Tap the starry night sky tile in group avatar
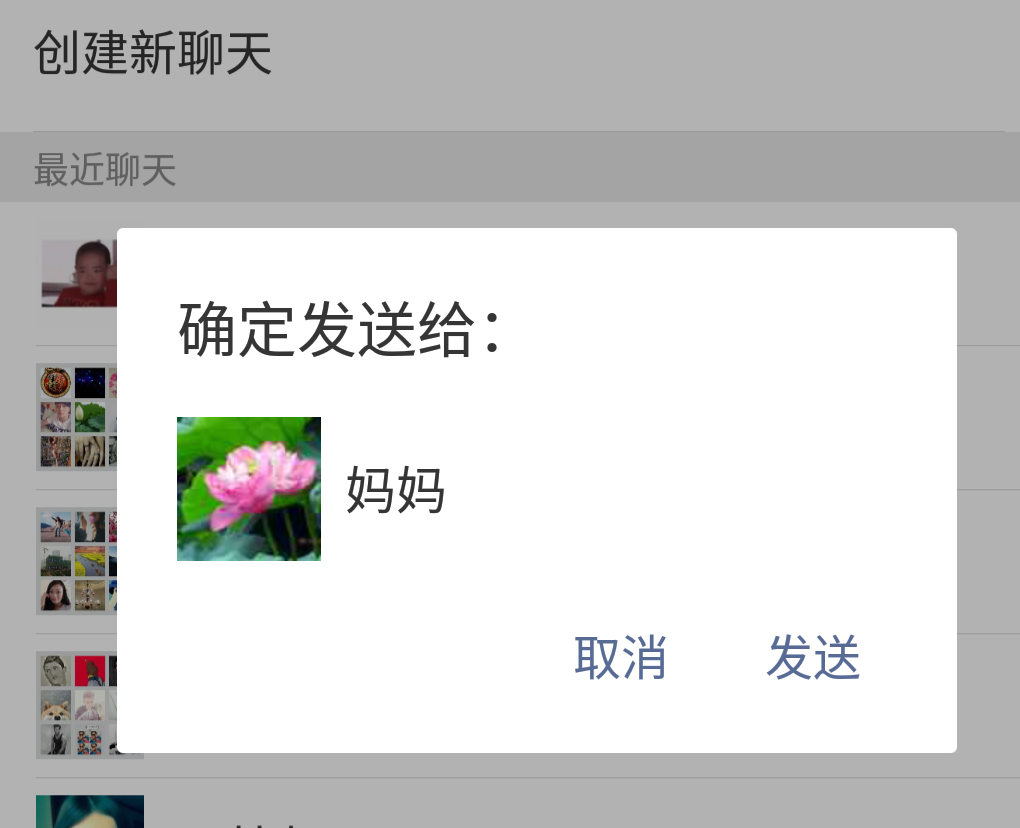 (x=90, y=382)
